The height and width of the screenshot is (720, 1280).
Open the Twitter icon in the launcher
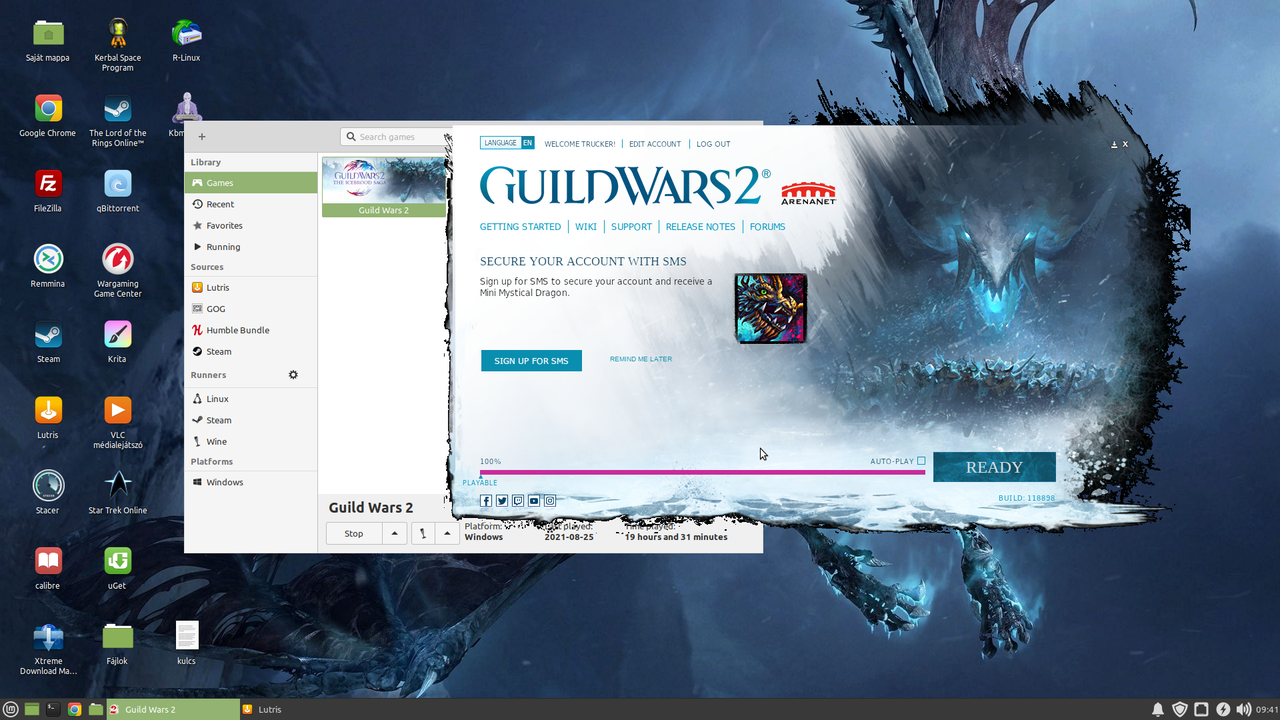[x=502, y=501]
